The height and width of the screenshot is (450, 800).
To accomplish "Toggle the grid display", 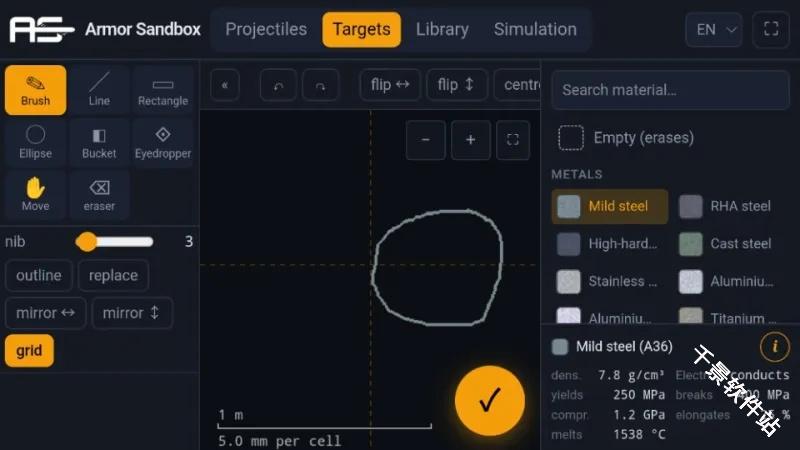I will [29, 351].
